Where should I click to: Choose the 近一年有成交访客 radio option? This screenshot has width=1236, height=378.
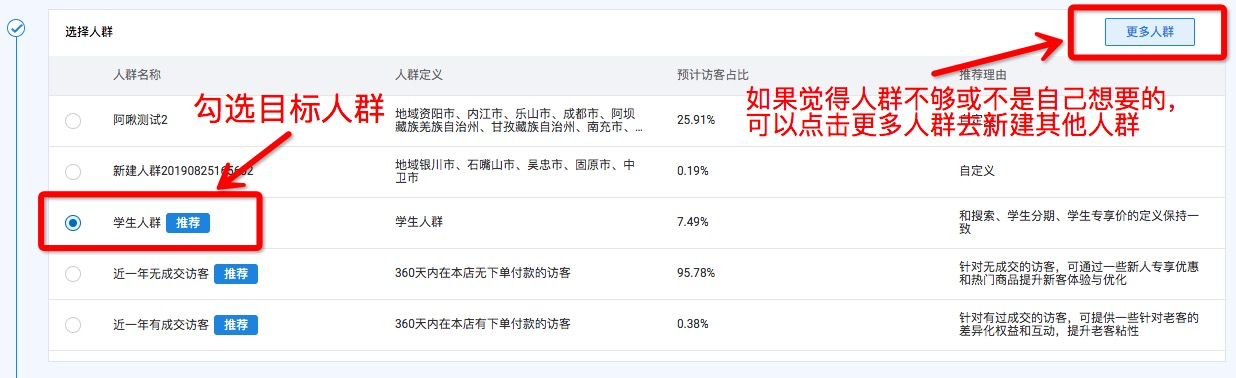click(x=73, y=325)
